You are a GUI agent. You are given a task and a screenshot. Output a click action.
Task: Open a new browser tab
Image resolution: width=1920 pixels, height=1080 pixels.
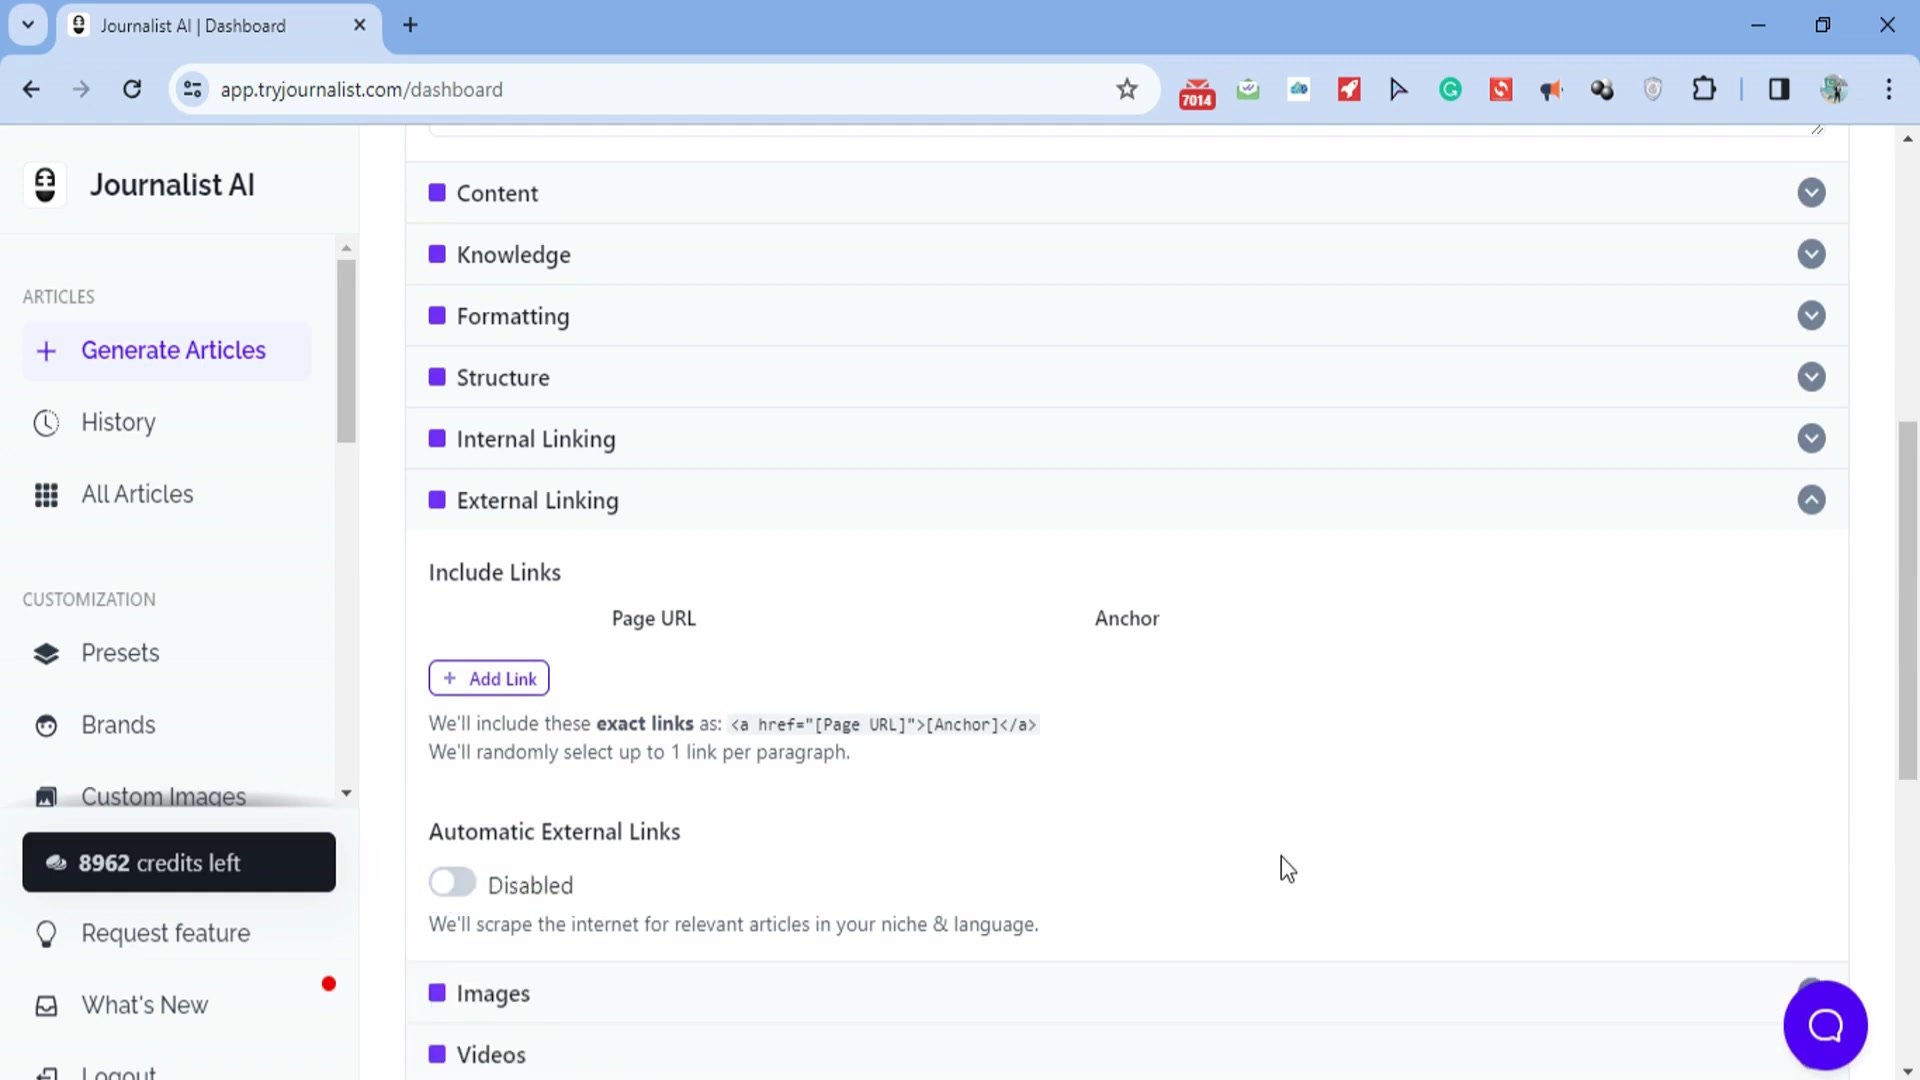[410, 25]
